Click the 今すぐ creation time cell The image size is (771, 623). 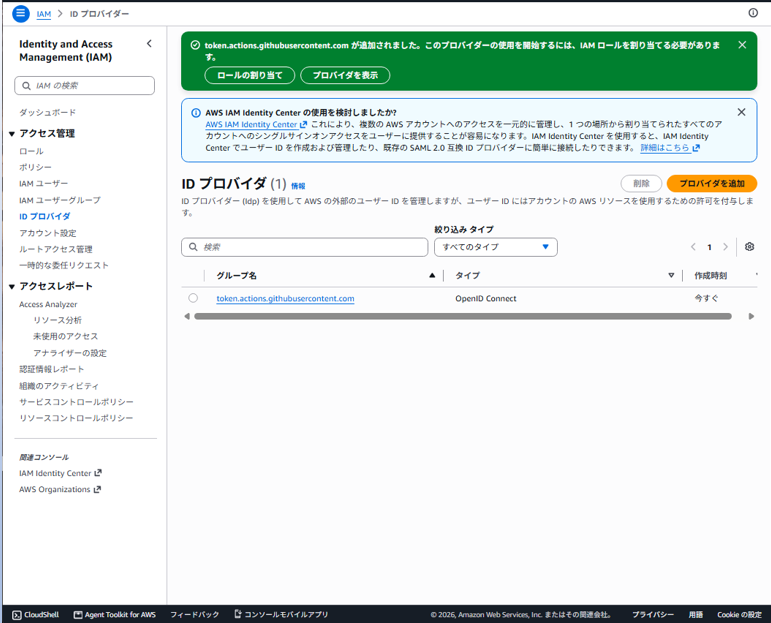click(x=706, y=298)
